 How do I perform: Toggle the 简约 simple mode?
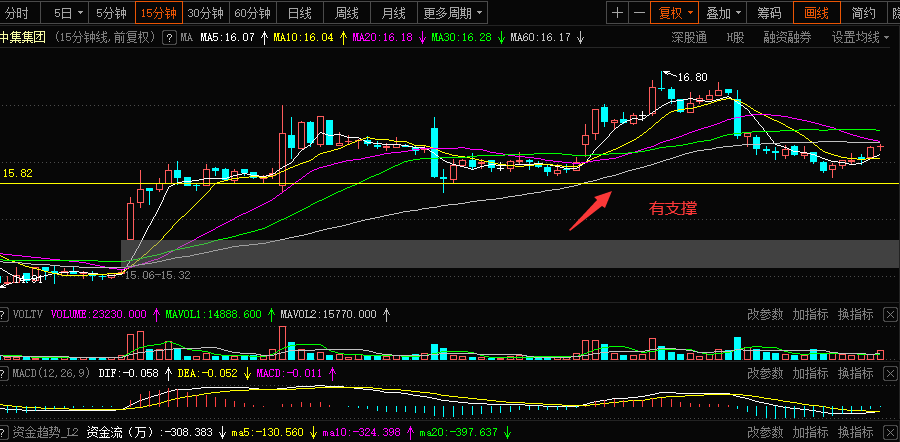[x=864, y=13]
